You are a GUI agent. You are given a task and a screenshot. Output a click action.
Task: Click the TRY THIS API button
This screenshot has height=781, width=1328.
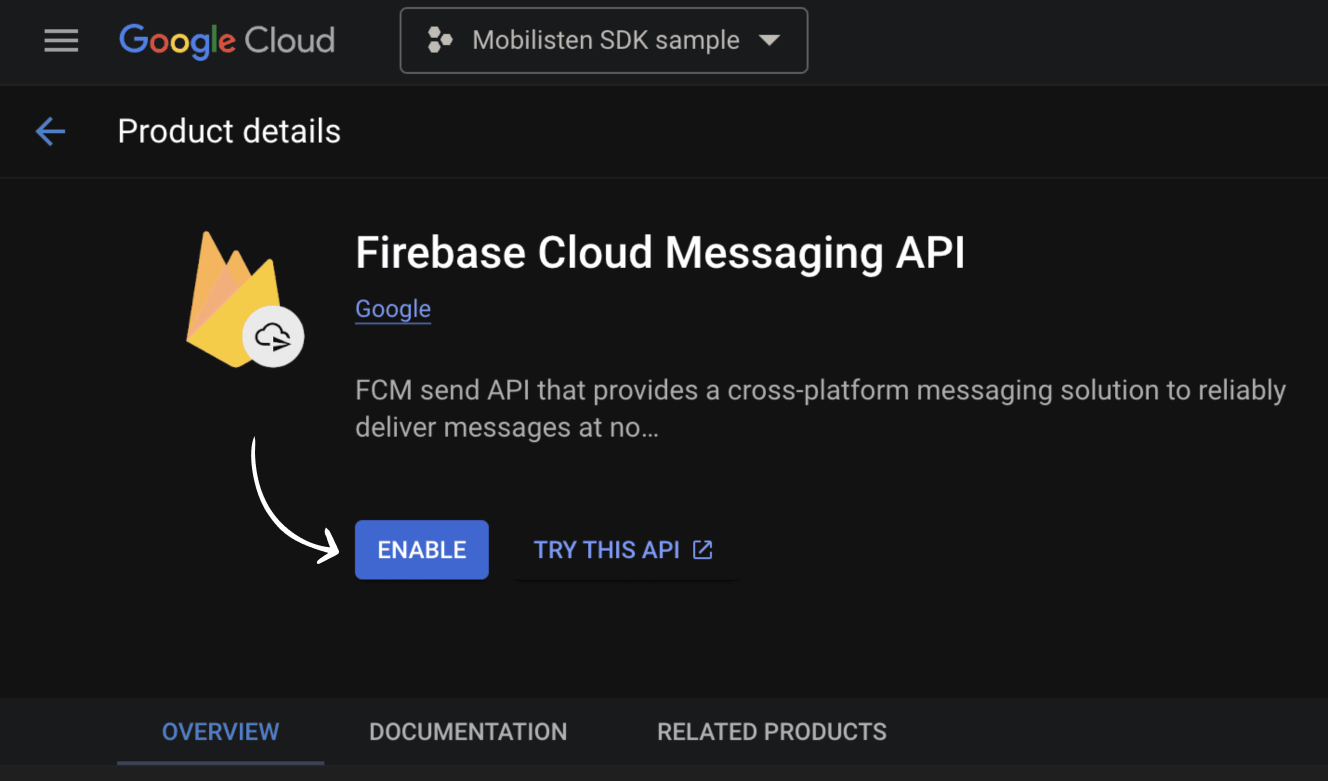(607, 550)
